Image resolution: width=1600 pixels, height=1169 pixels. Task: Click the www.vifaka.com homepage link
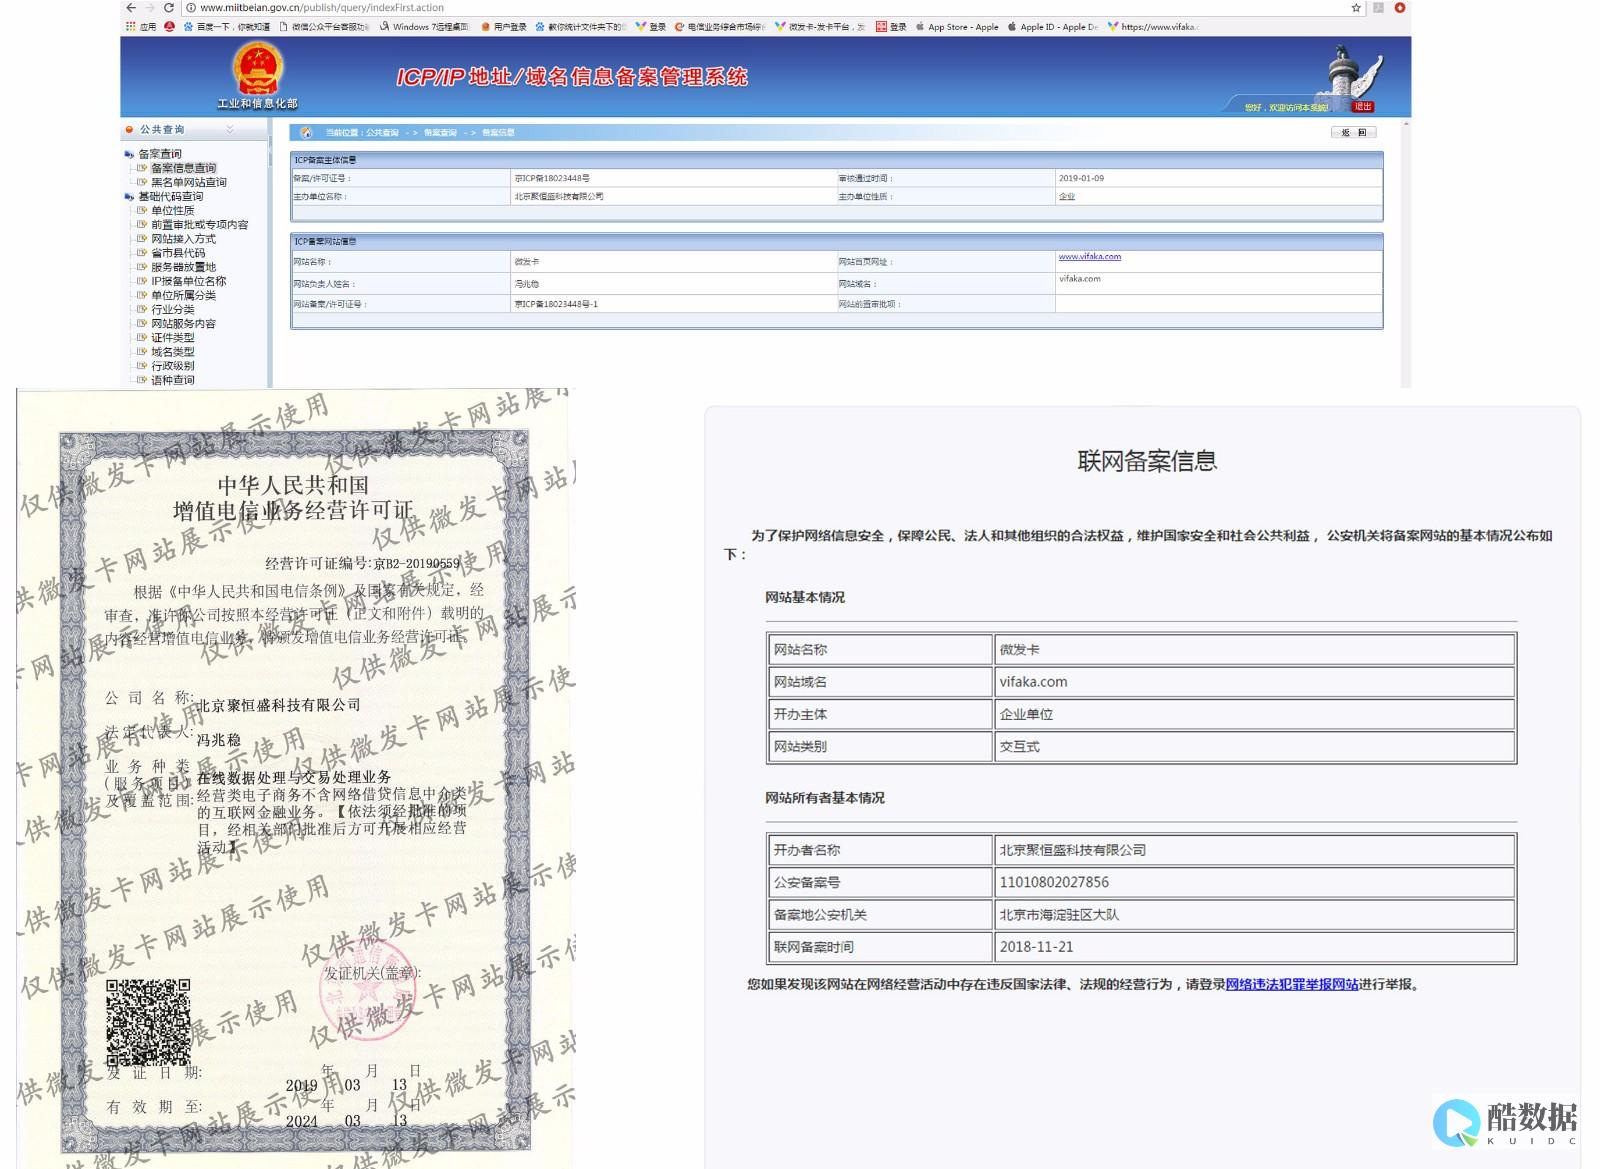(1089, 257)
